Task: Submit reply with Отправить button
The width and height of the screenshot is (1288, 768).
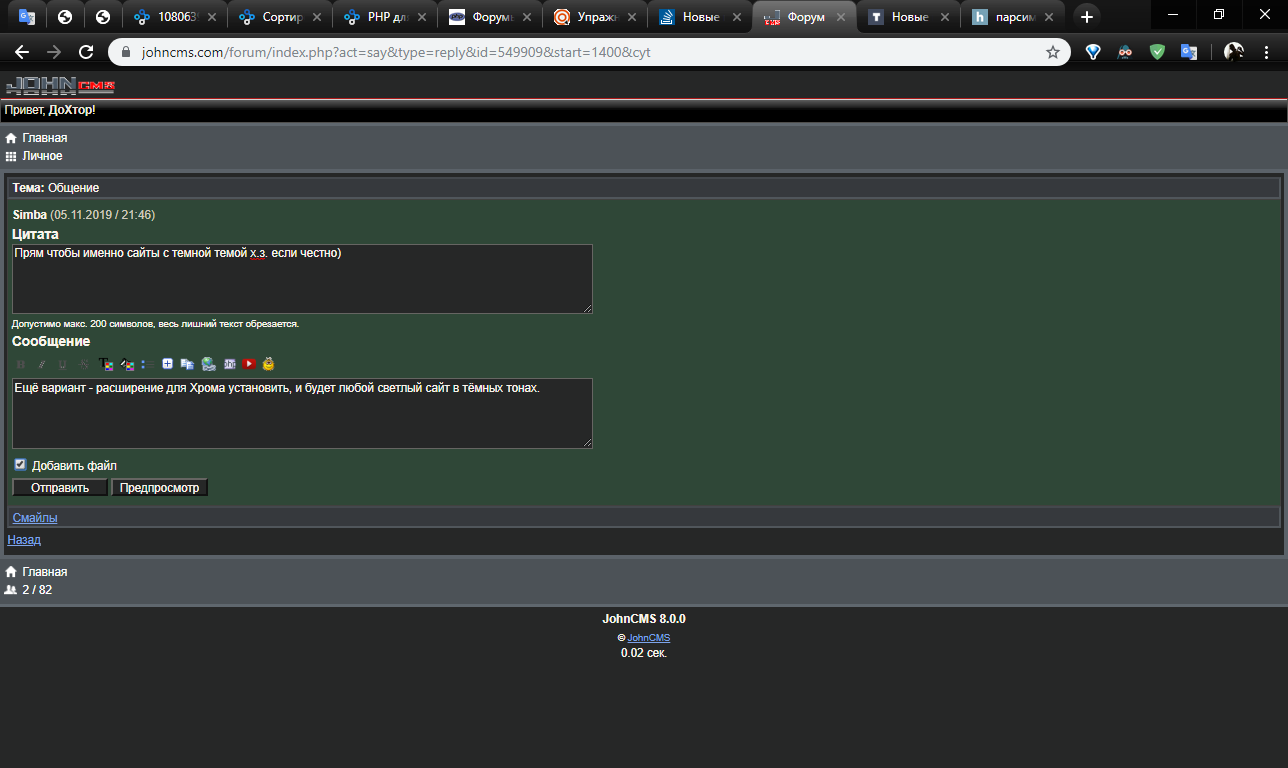Action: pyautogui.click(x=60, y=488)
